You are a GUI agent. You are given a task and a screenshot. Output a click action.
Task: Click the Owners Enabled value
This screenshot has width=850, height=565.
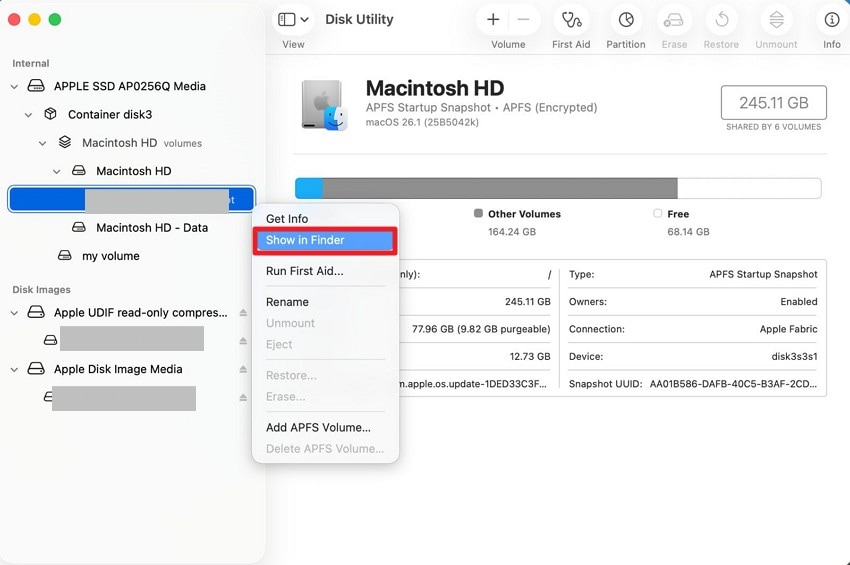point(799,301)
